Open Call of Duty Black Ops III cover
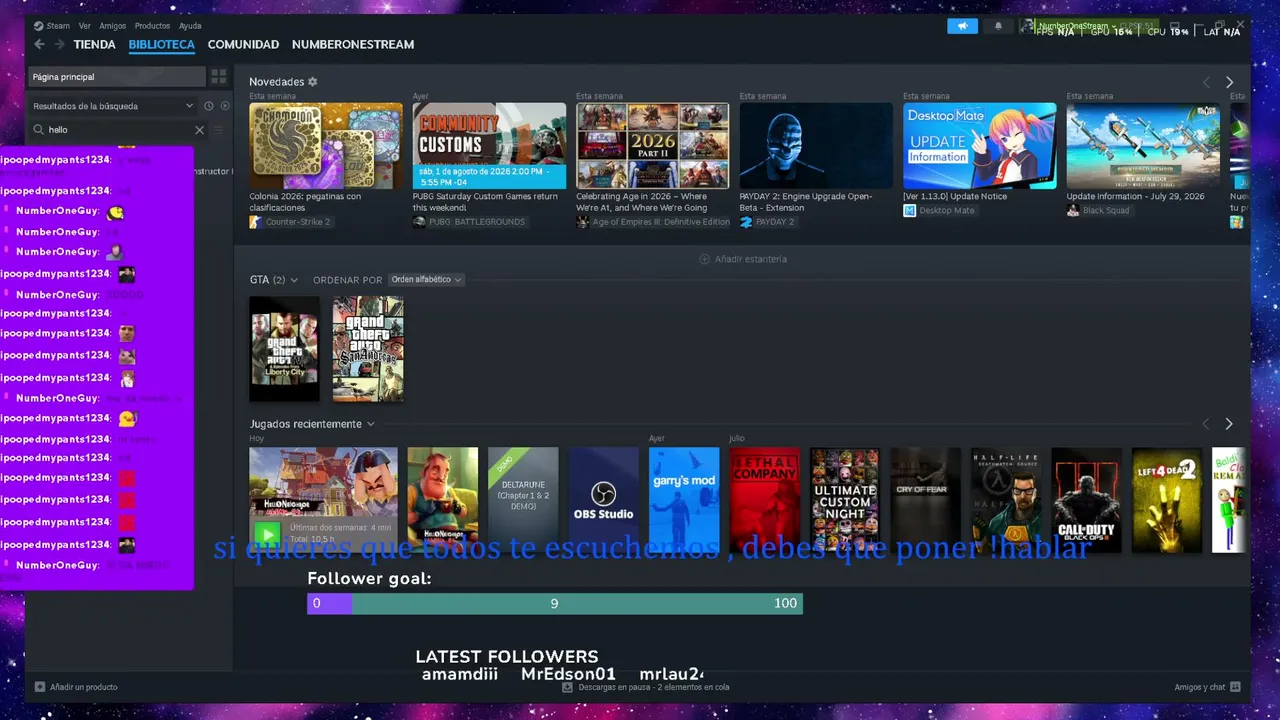Image resolution: width=1280 pixels, height=720 pixels. coord(1087,500)
